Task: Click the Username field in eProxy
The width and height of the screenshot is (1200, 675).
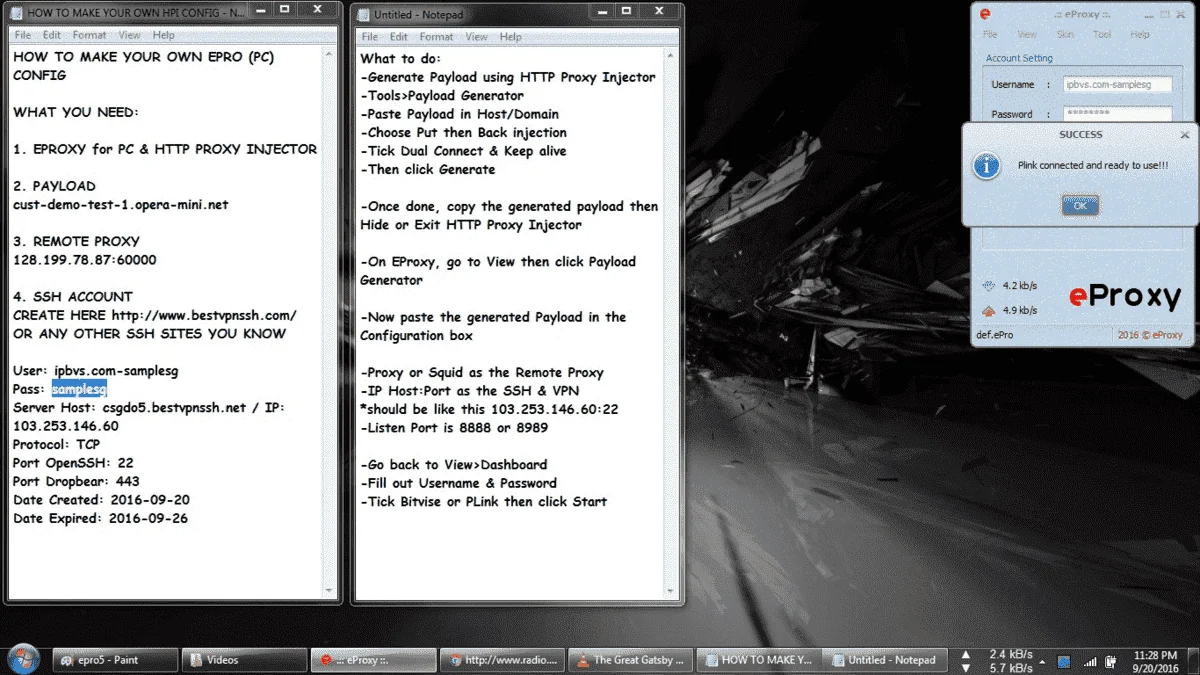Action: point(1117,85)
